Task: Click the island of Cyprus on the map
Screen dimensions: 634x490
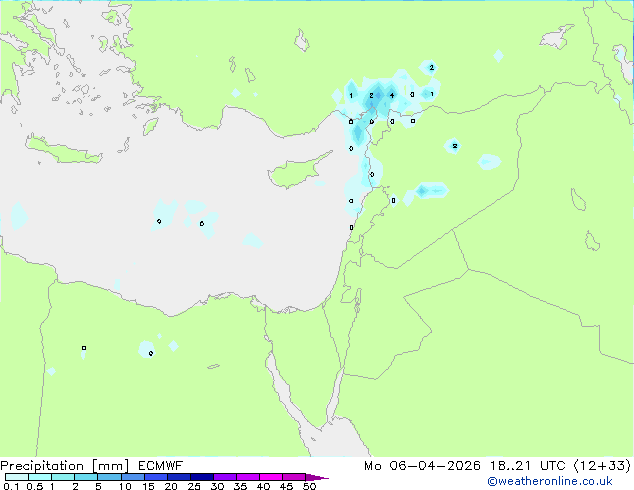Action: 297,170
